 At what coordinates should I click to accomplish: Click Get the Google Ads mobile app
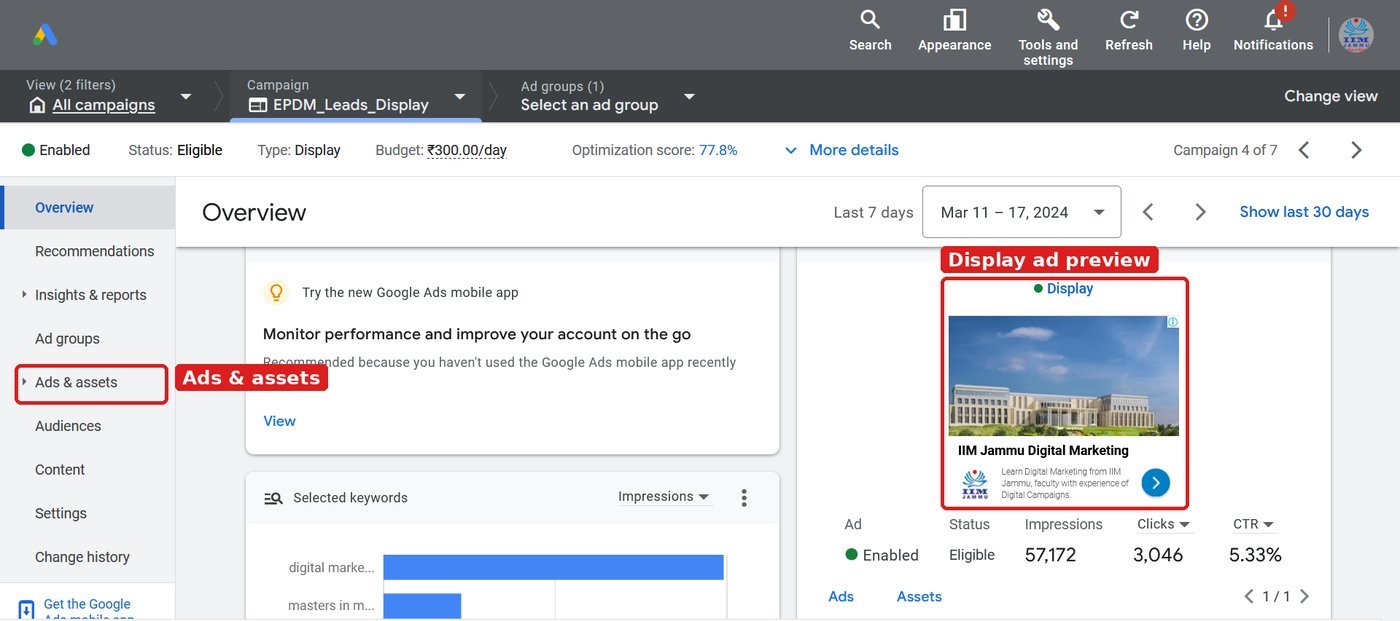click(x=88, y=609)
